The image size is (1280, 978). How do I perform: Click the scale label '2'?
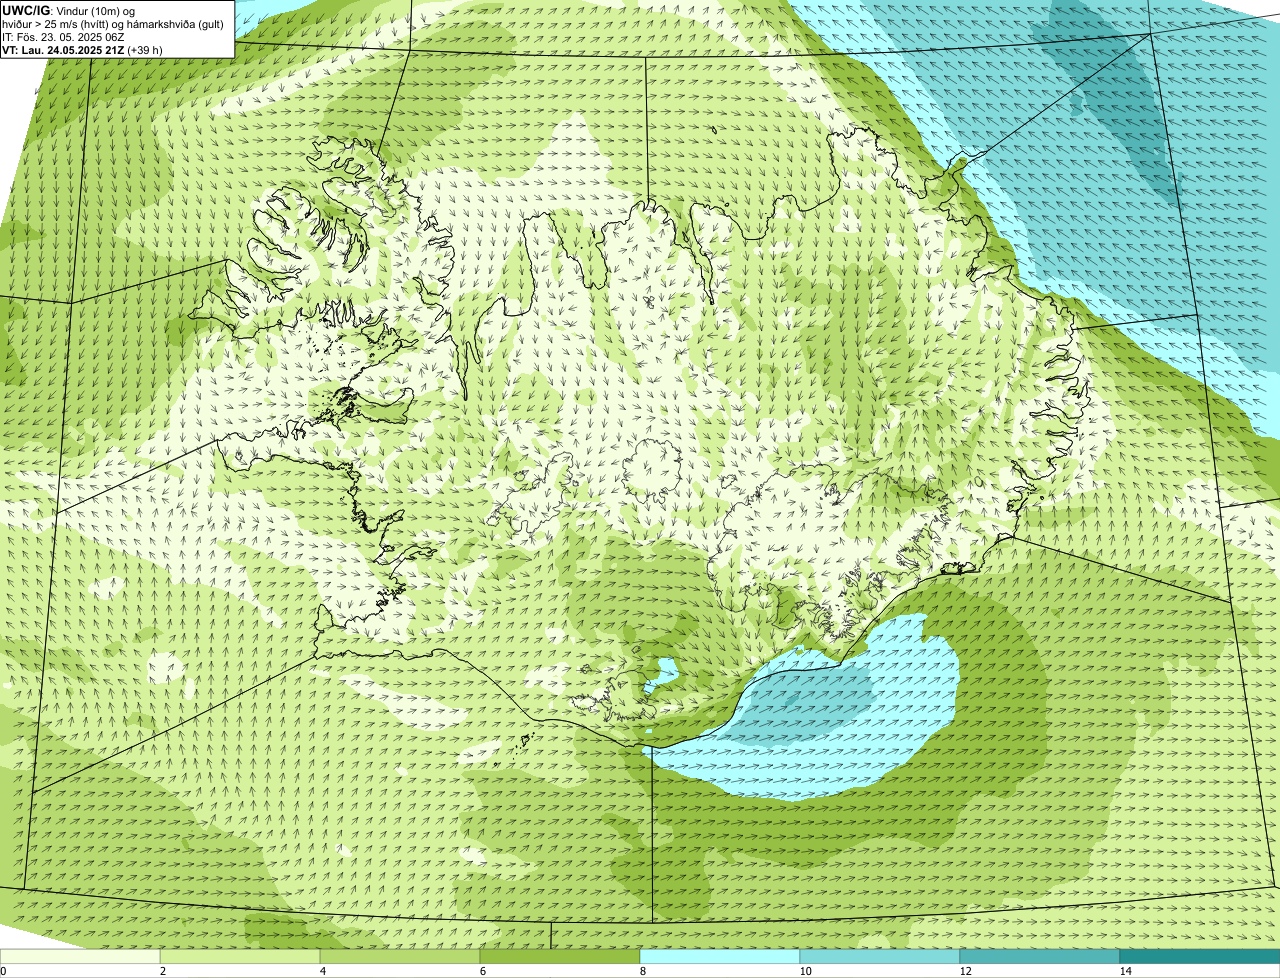pyautogui.click(x=162, y=971)
